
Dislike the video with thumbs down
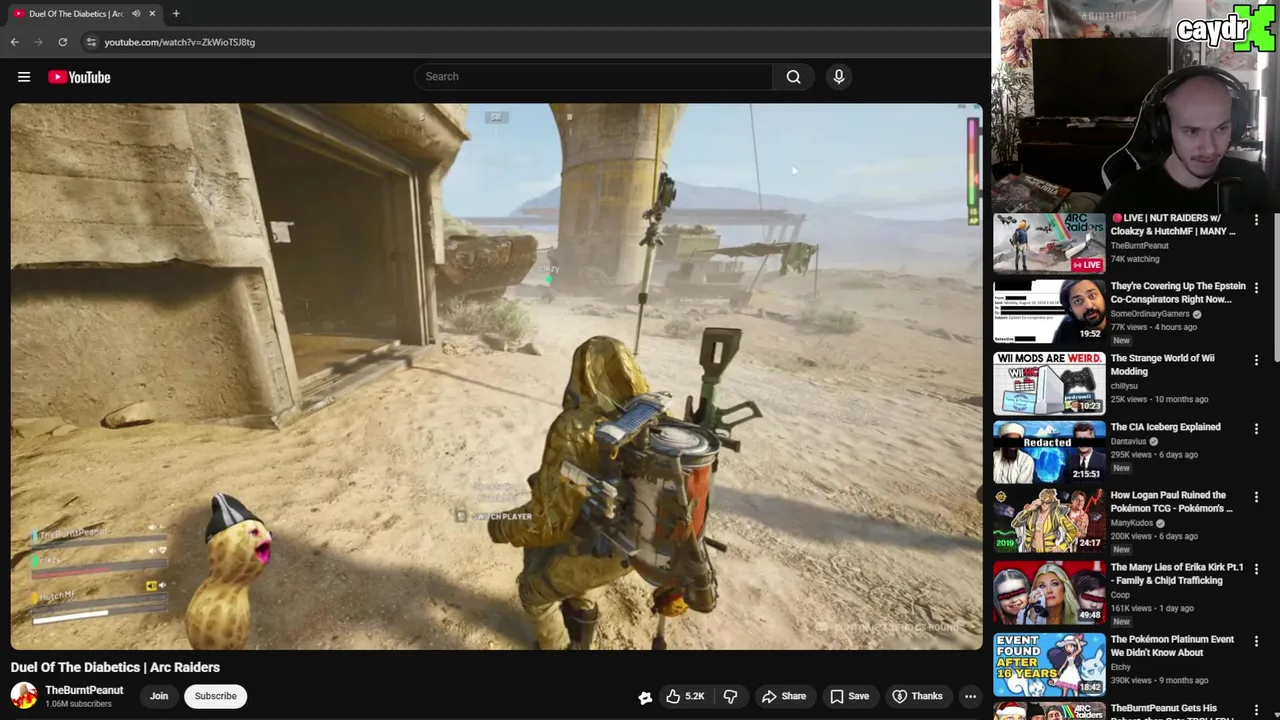[x=731, y=696]
